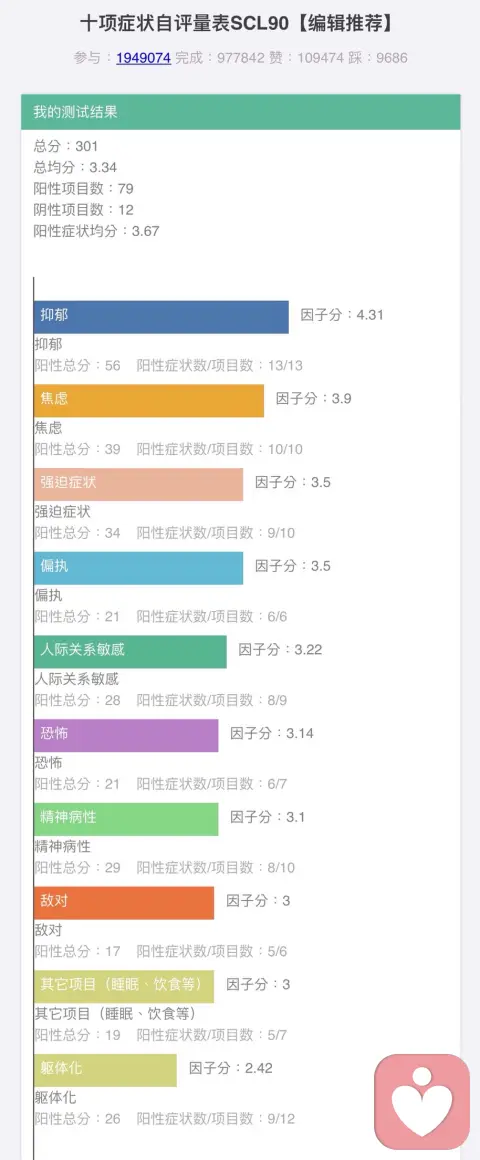Select the 其它项目（睡眠、饮食等） bar

click(124, 986)
